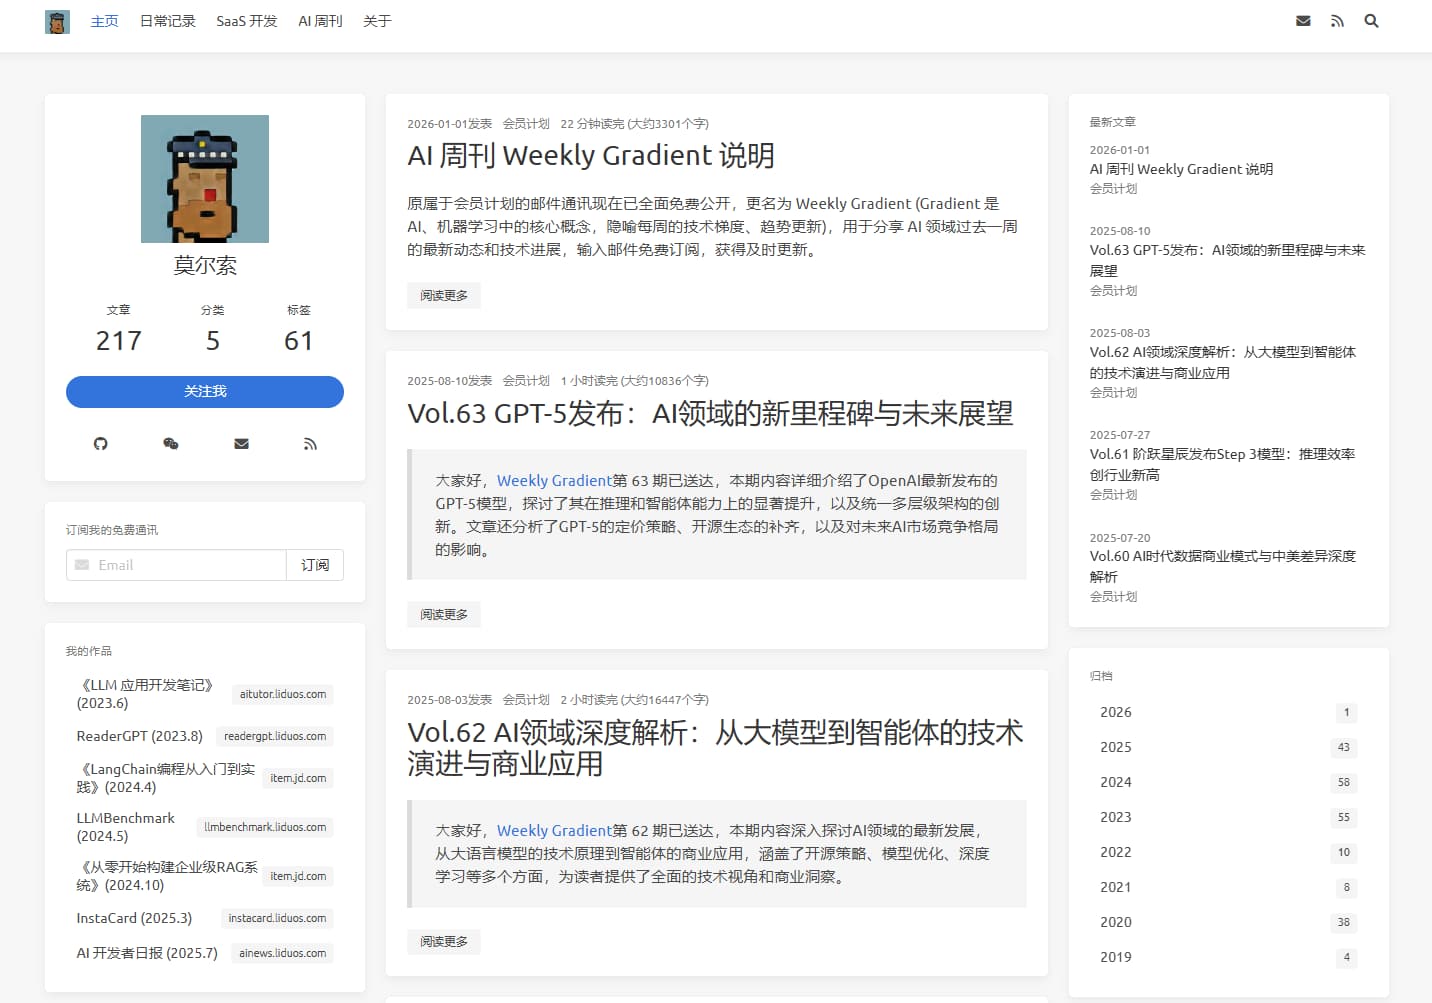Screen dimensions: 1432x1003
Task: Switch to the AI 周刊 menu item
Action: tap(318, 21)
